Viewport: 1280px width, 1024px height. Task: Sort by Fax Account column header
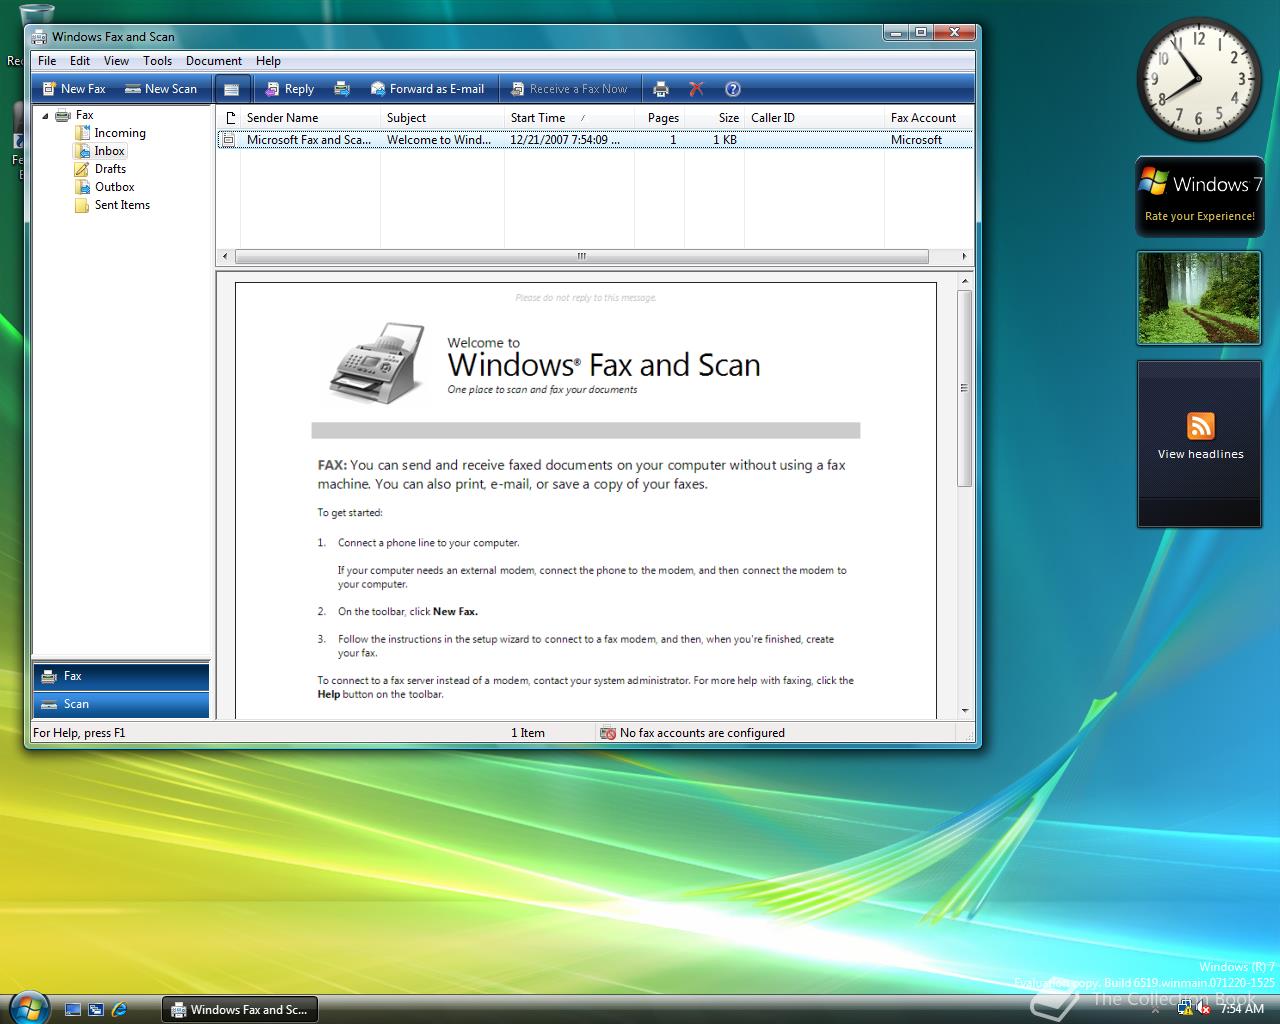pyautogui.click(x=929, y=118)
